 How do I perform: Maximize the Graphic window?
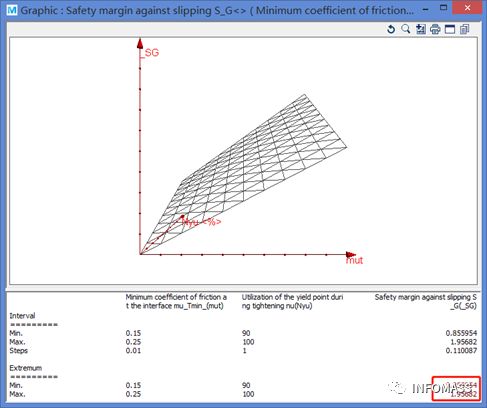443,8
